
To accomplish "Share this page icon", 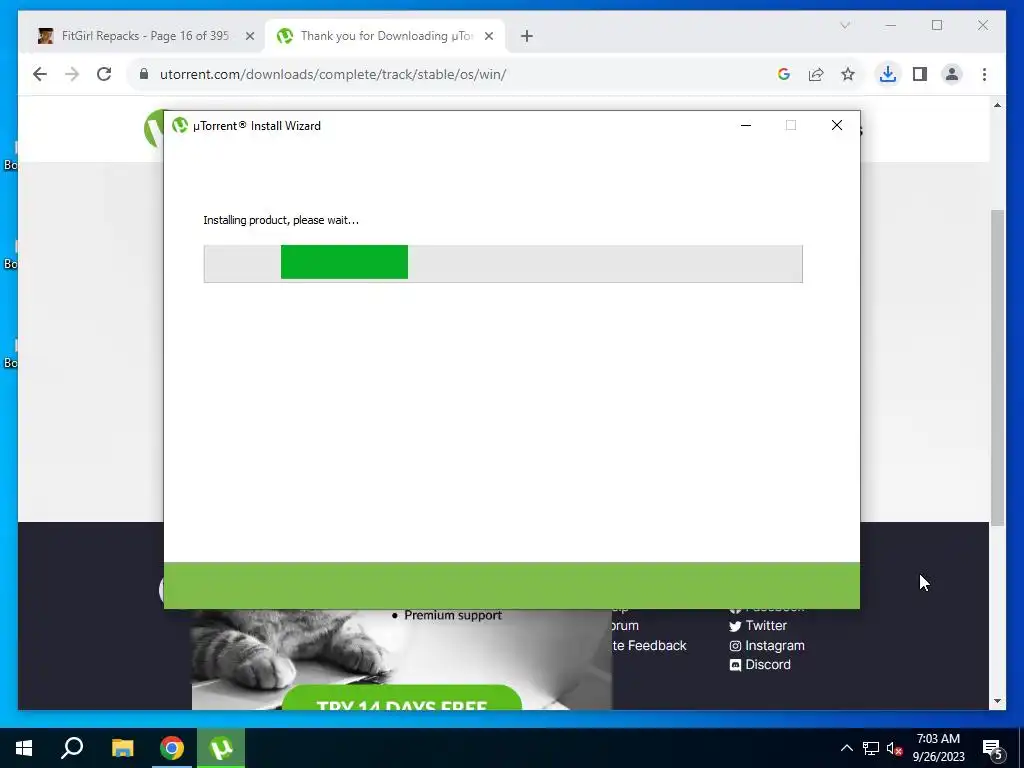I will [816, 74].
